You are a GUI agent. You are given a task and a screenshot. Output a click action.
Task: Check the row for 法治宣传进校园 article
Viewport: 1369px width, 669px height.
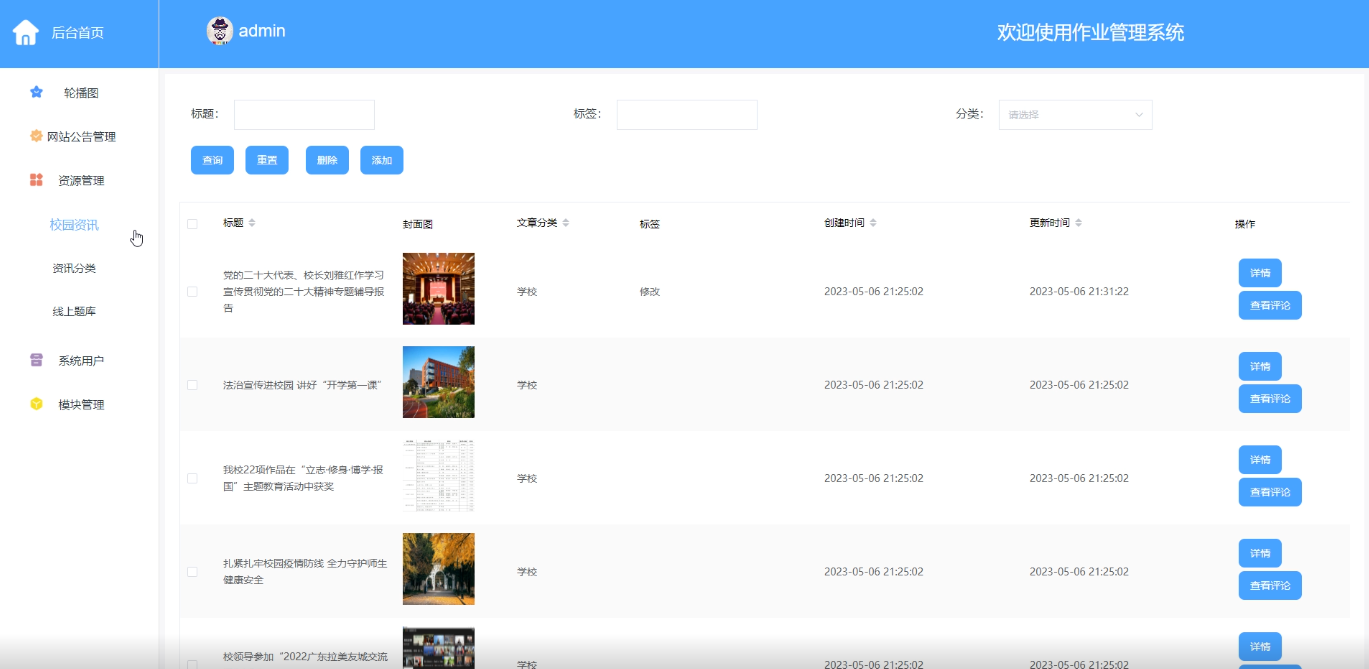click(x=192, y=385)
